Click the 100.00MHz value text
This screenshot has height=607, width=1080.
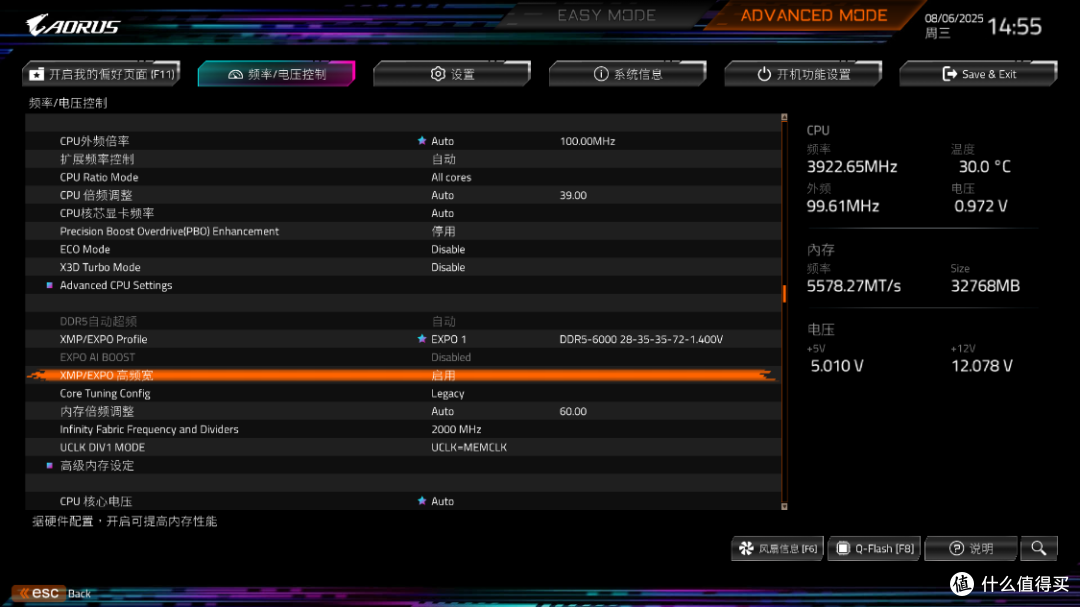click(x=588, y=141)
